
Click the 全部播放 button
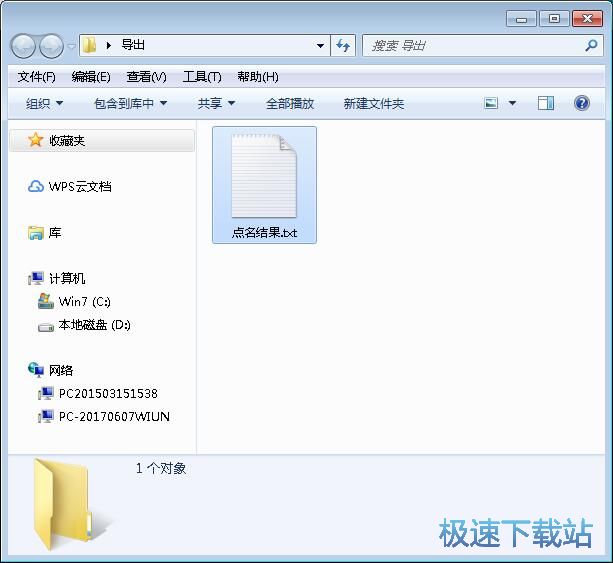pyautogui.click(x=290, y=104)
